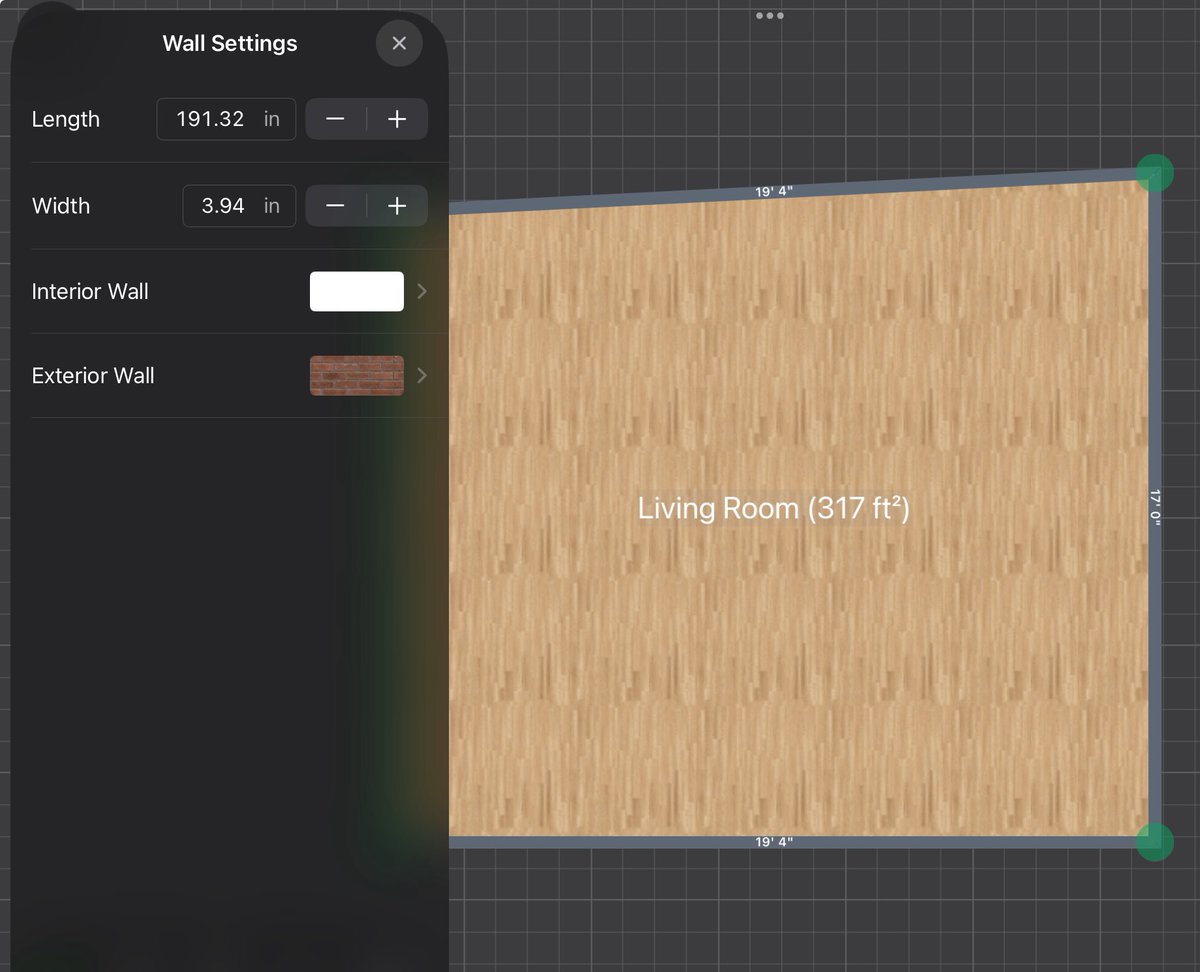
Task: Decrease wall Width with minus button
Action: [x=335, y=206]
